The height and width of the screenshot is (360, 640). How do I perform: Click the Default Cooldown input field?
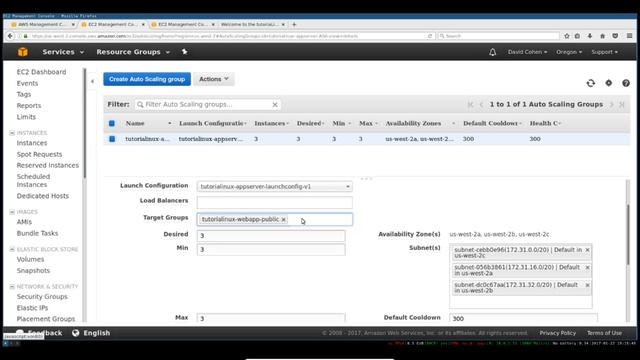pos(523,318)
